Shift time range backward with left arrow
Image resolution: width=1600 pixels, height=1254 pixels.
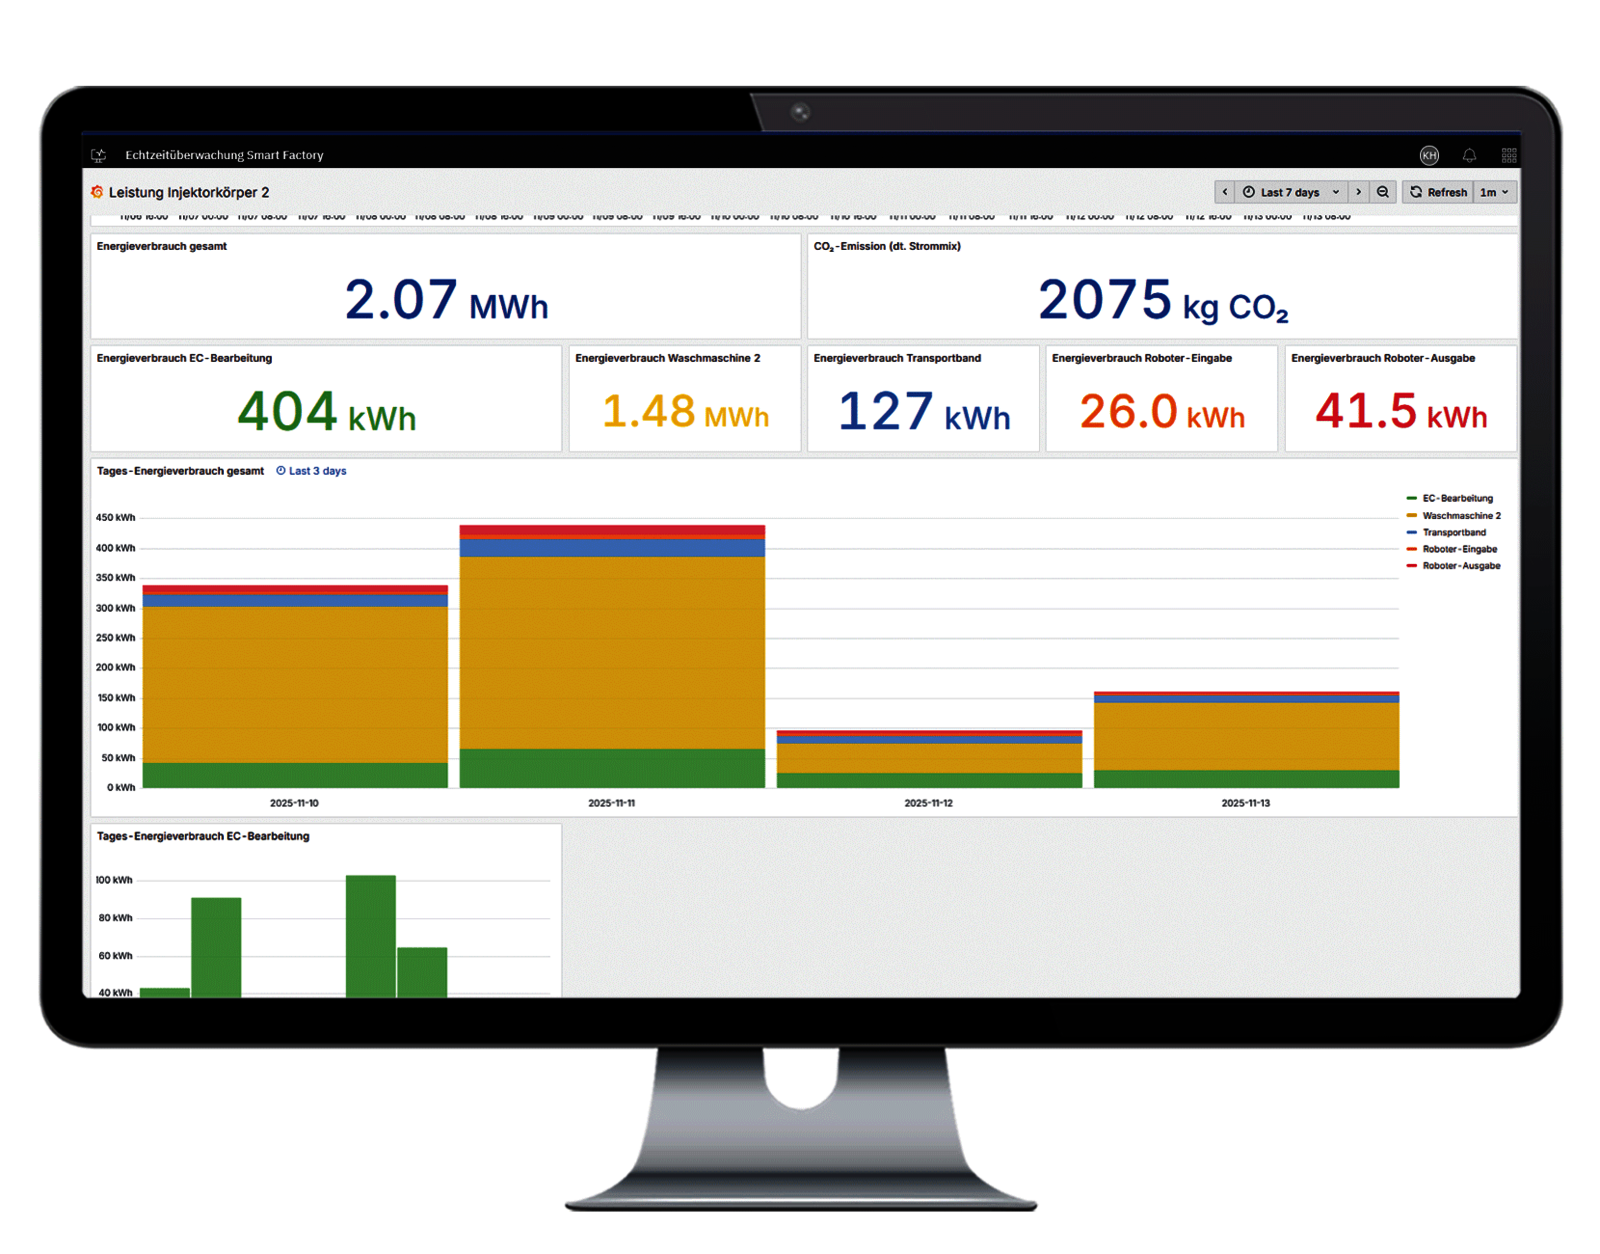(x=1225, y=192)
